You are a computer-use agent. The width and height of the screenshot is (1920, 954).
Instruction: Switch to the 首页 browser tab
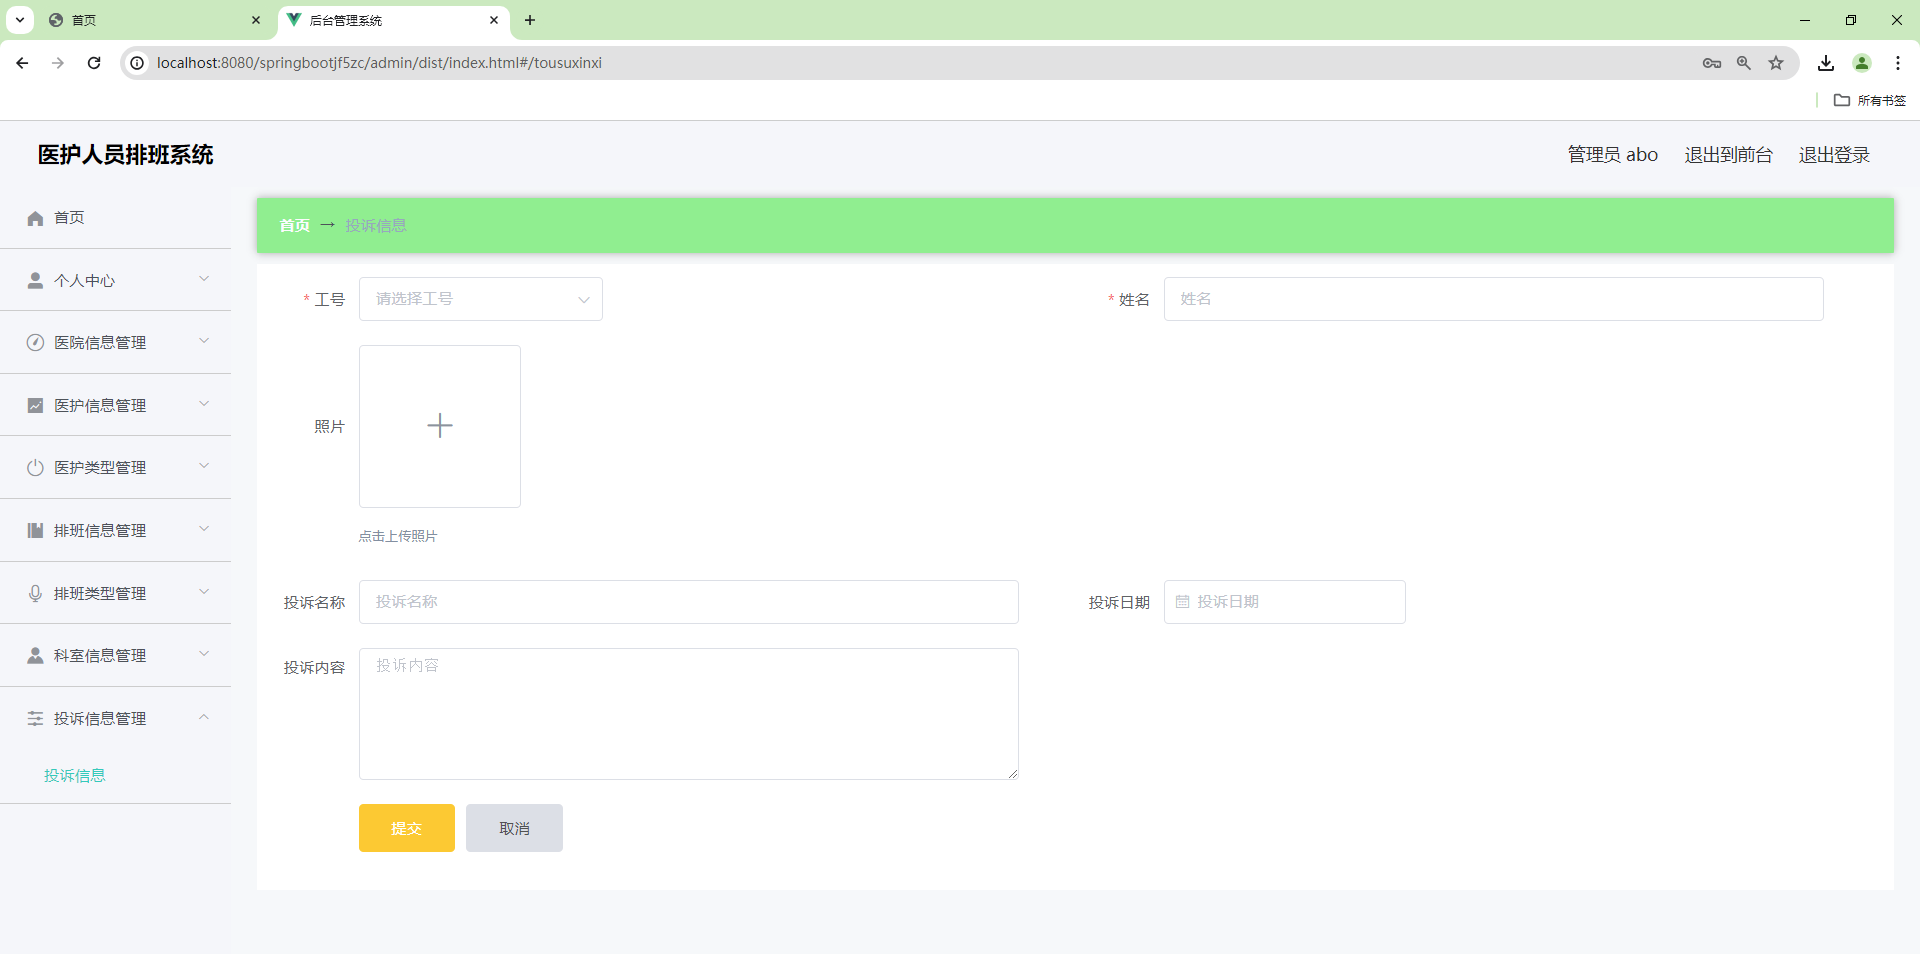155,20
